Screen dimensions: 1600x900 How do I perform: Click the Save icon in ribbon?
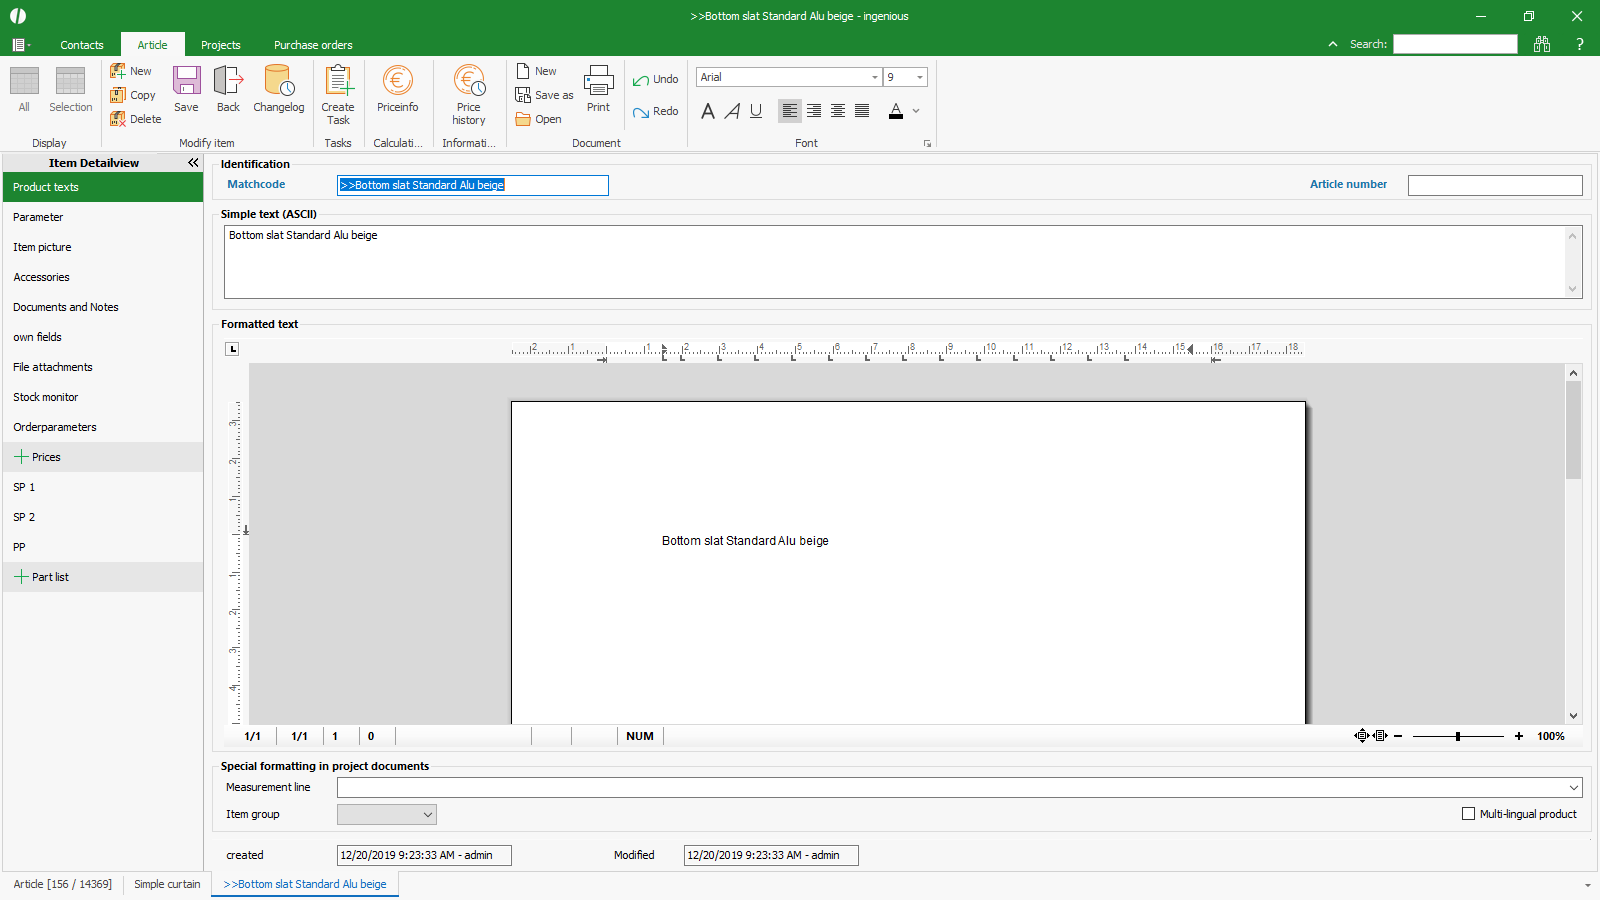(186, 82)
